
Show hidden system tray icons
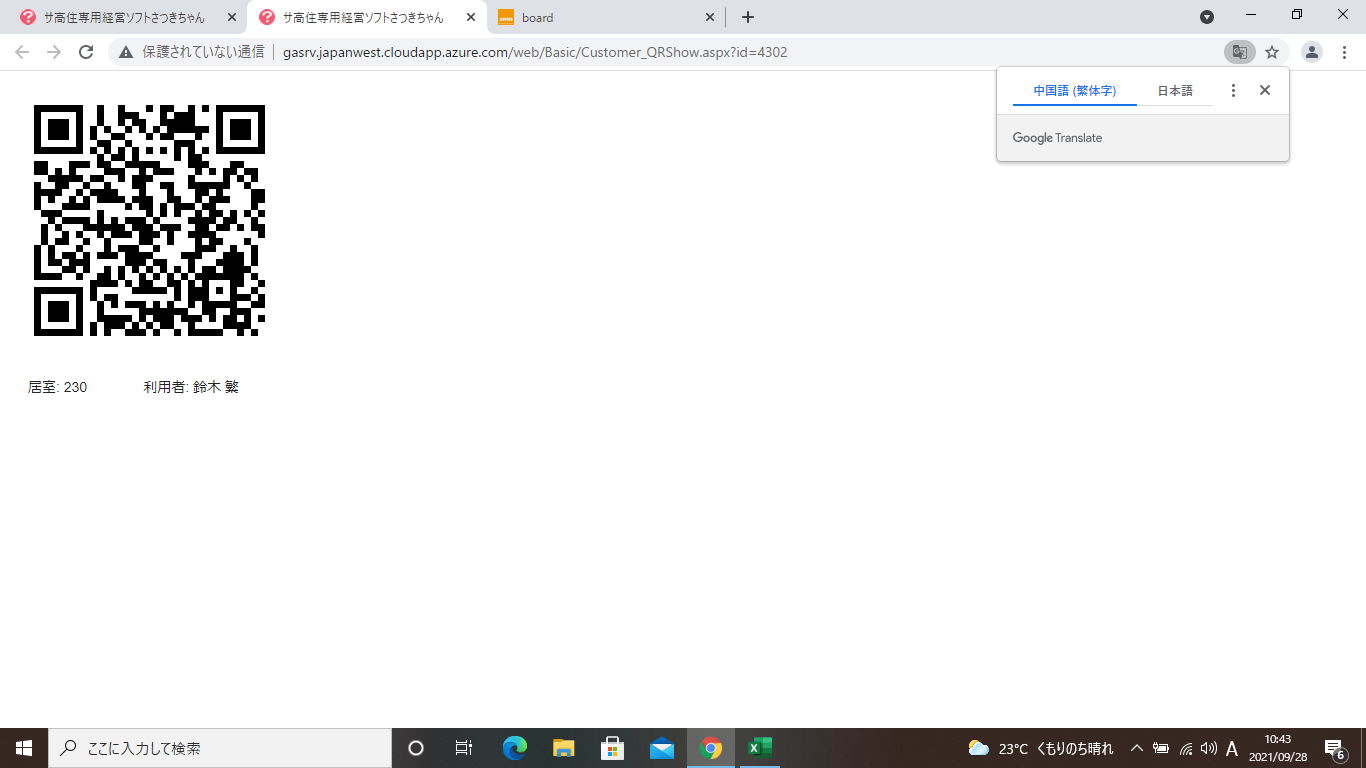[1136, 748]
